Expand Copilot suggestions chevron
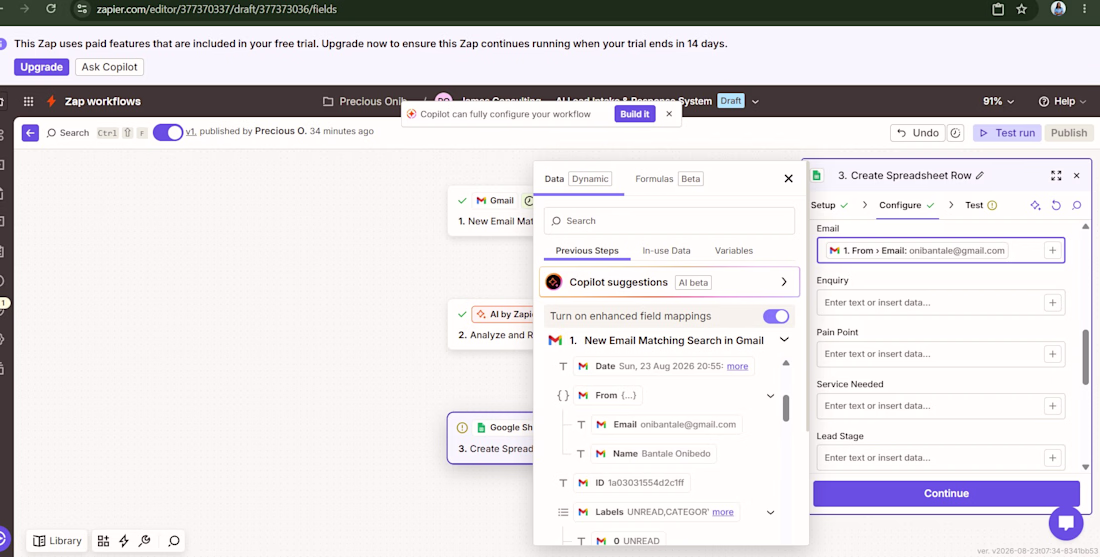 click(x=784, y=282)
